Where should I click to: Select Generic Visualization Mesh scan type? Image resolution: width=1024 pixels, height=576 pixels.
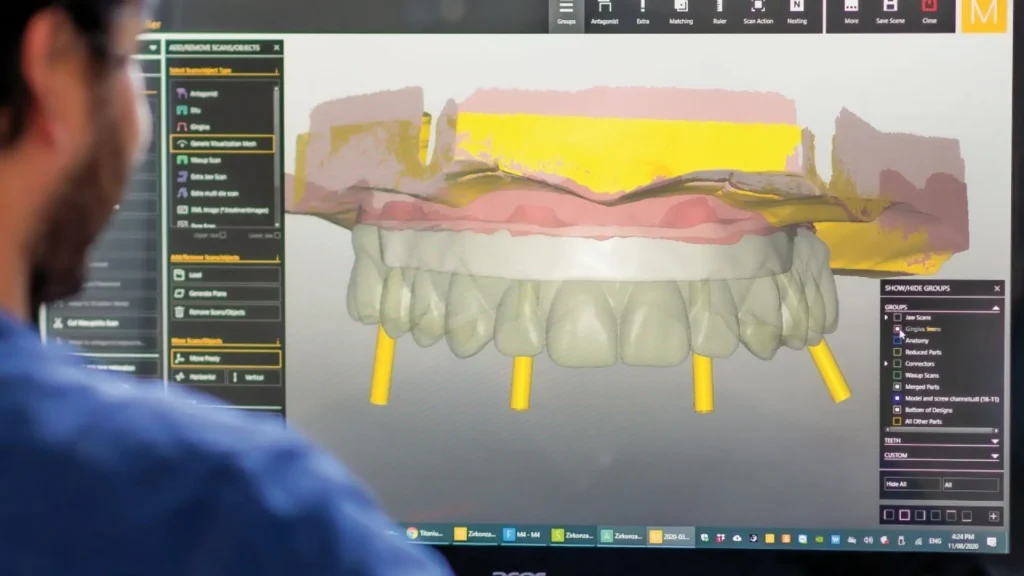tap(222, 143)
